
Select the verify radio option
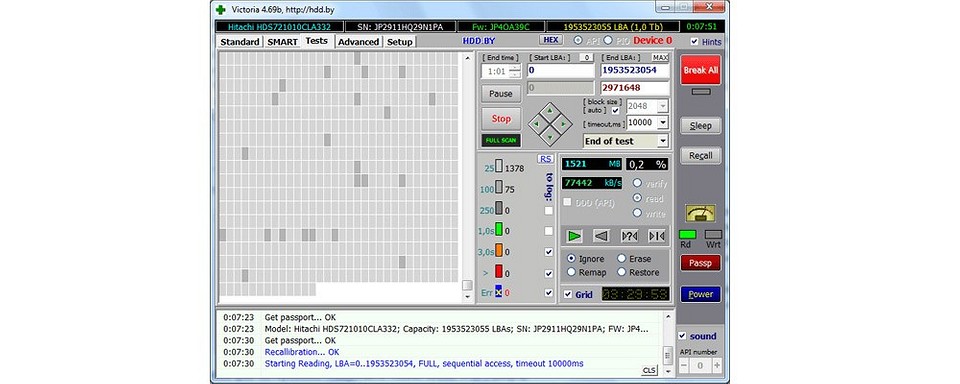pos(637,183)
